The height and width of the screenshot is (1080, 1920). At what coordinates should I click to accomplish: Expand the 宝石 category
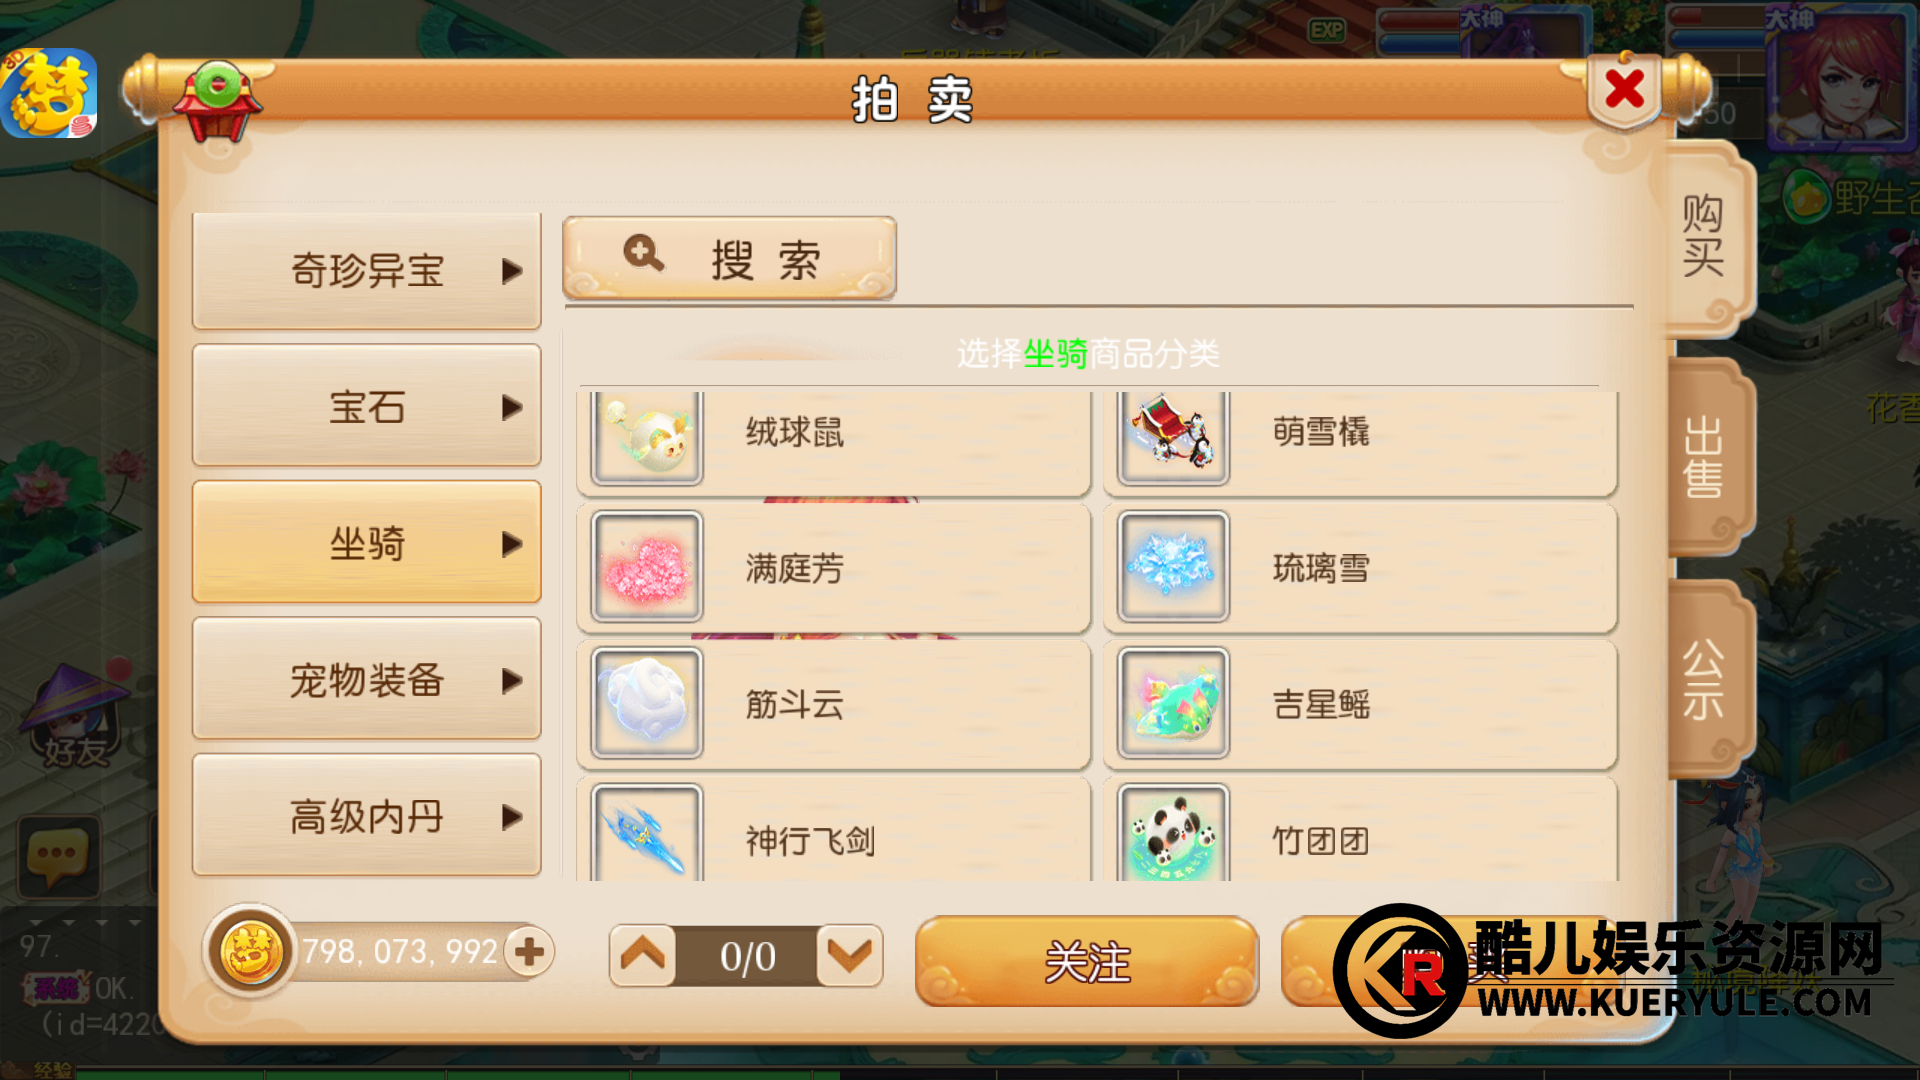pyautogui.click(x=366, y=406)
